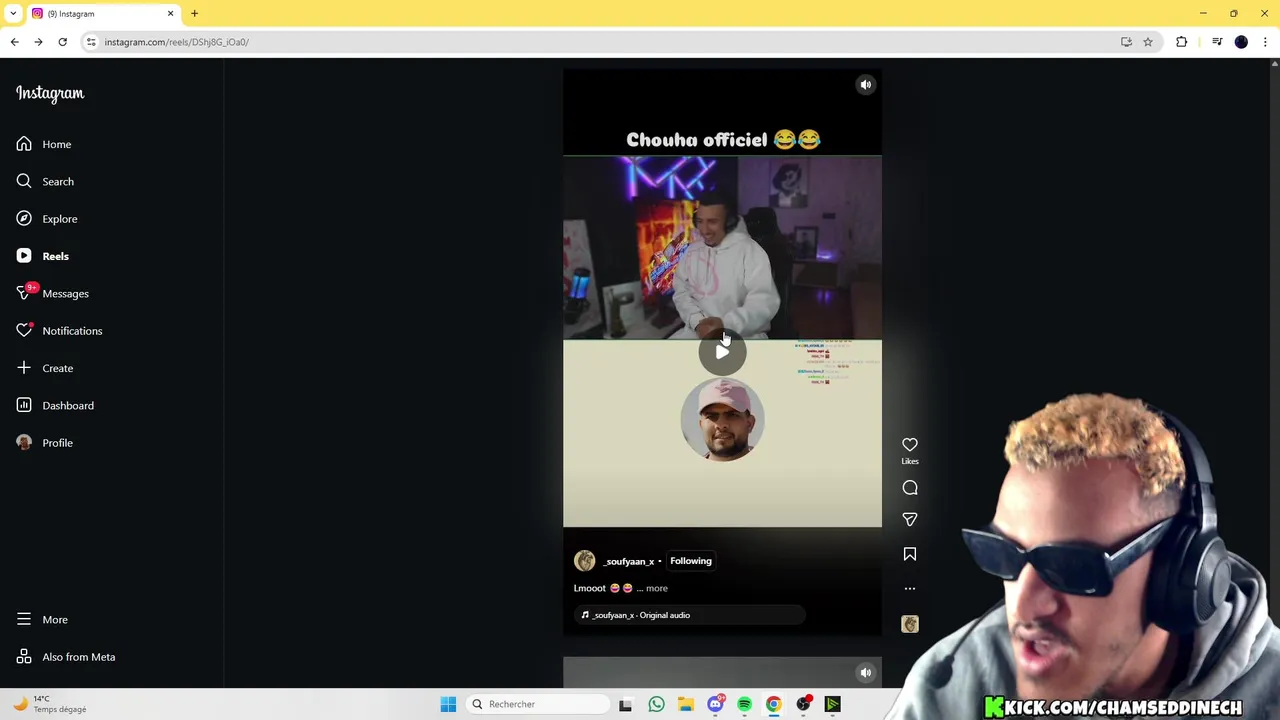Open the audio thumbnail beside the reel
1280x720 pixels.
click(x=910, y=624)
